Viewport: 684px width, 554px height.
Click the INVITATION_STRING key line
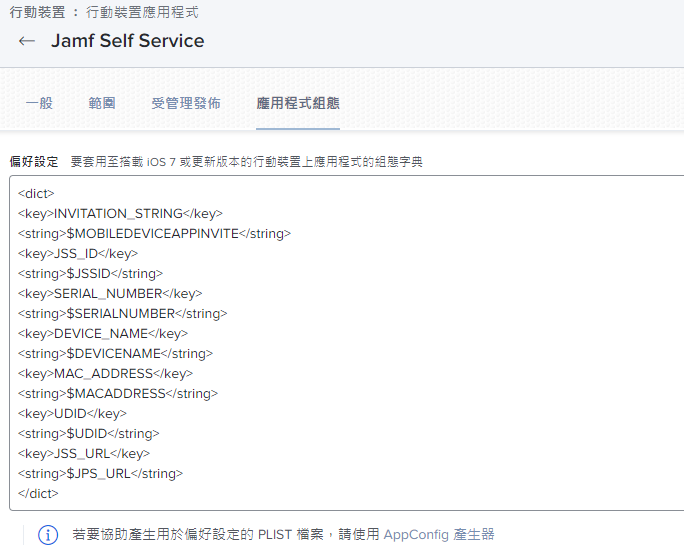120,213
